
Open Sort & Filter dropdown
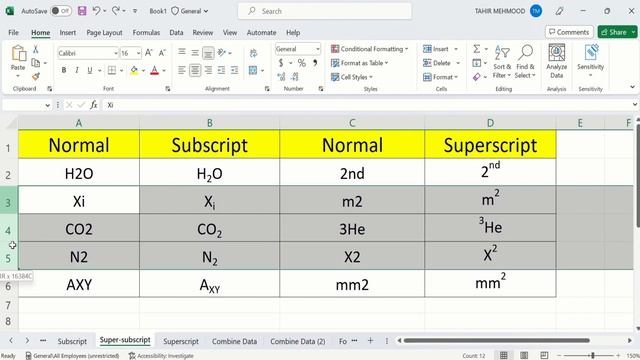click(502, 61)
